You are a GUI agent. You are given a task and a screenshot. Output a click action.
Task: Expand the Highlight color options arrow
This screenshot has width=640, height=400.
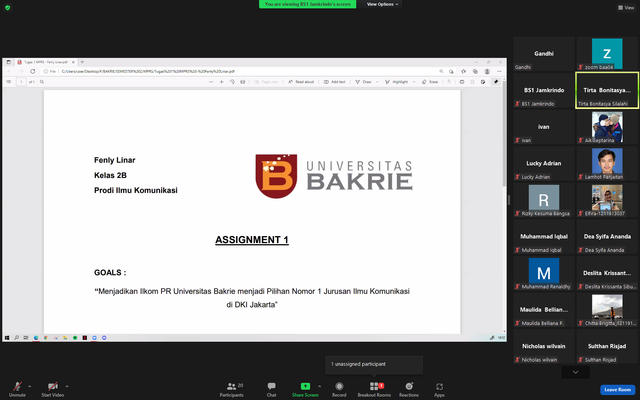413,82
